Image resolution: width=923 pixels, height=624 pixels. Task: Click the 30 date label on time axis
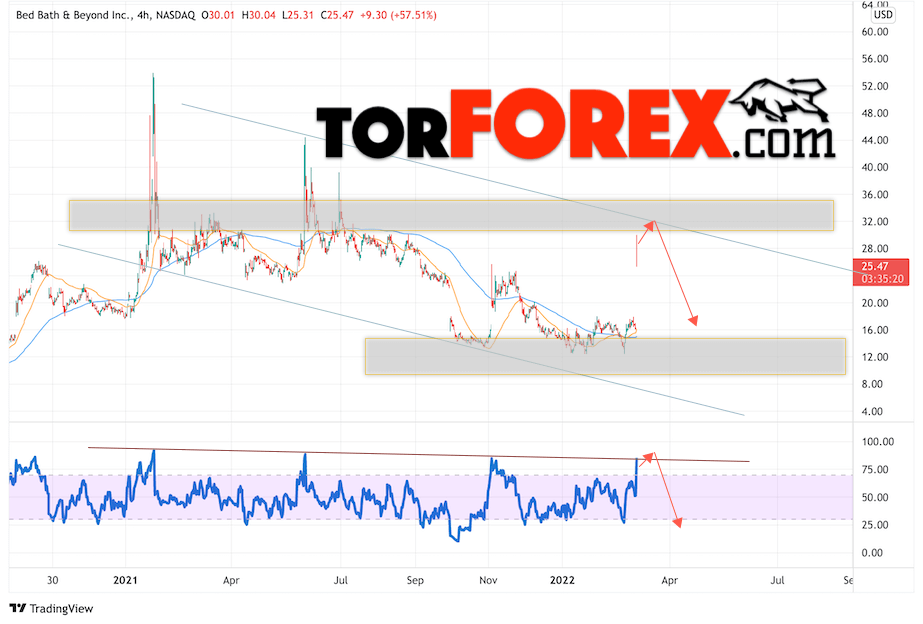point(52,580)
